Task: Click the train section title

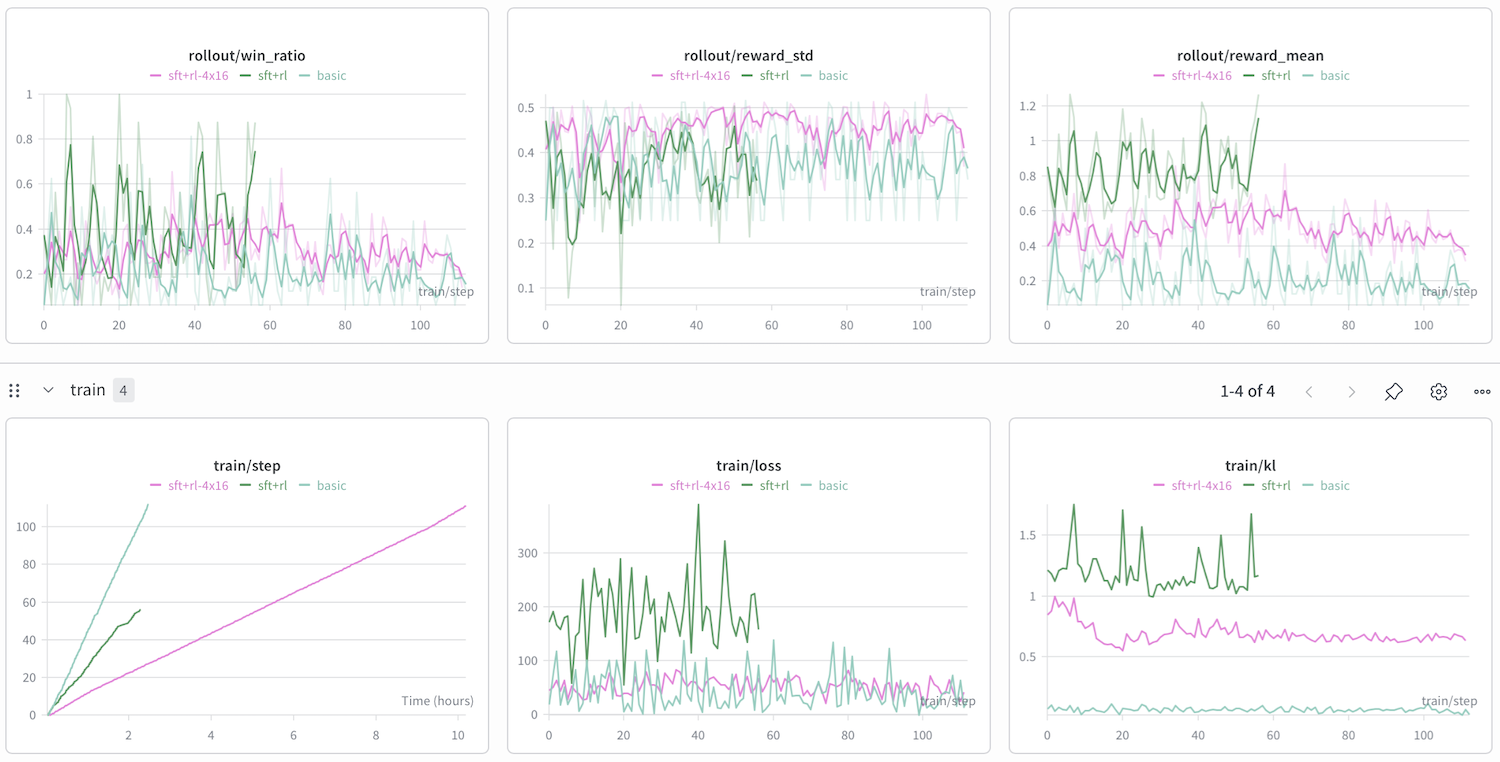Action: [88, 390]
